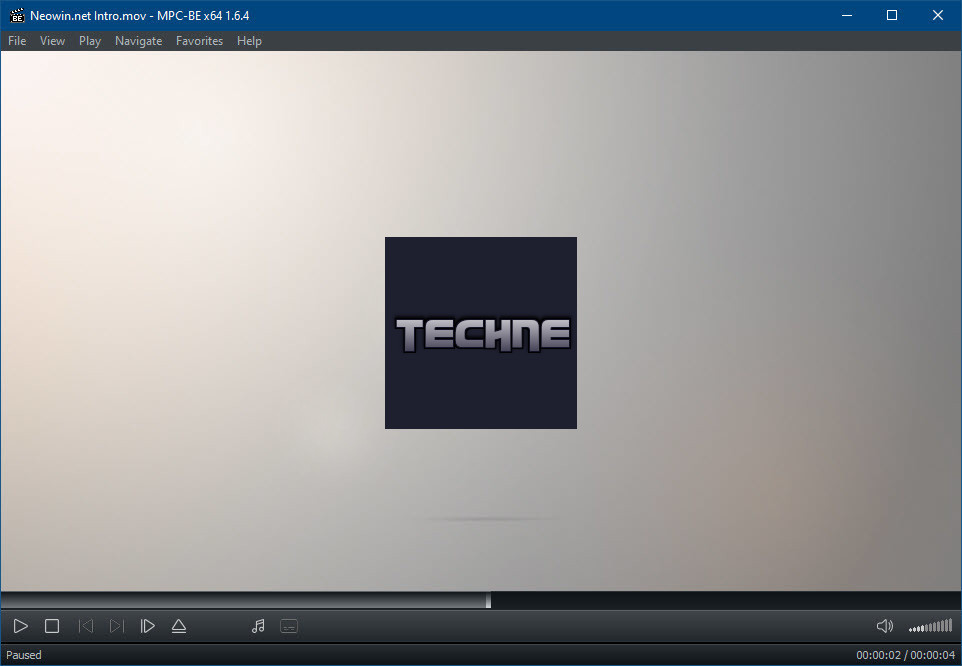Screen dimensions: 962x666
Task: Close the MPC-BE window
Action: [x=937, y=15]
